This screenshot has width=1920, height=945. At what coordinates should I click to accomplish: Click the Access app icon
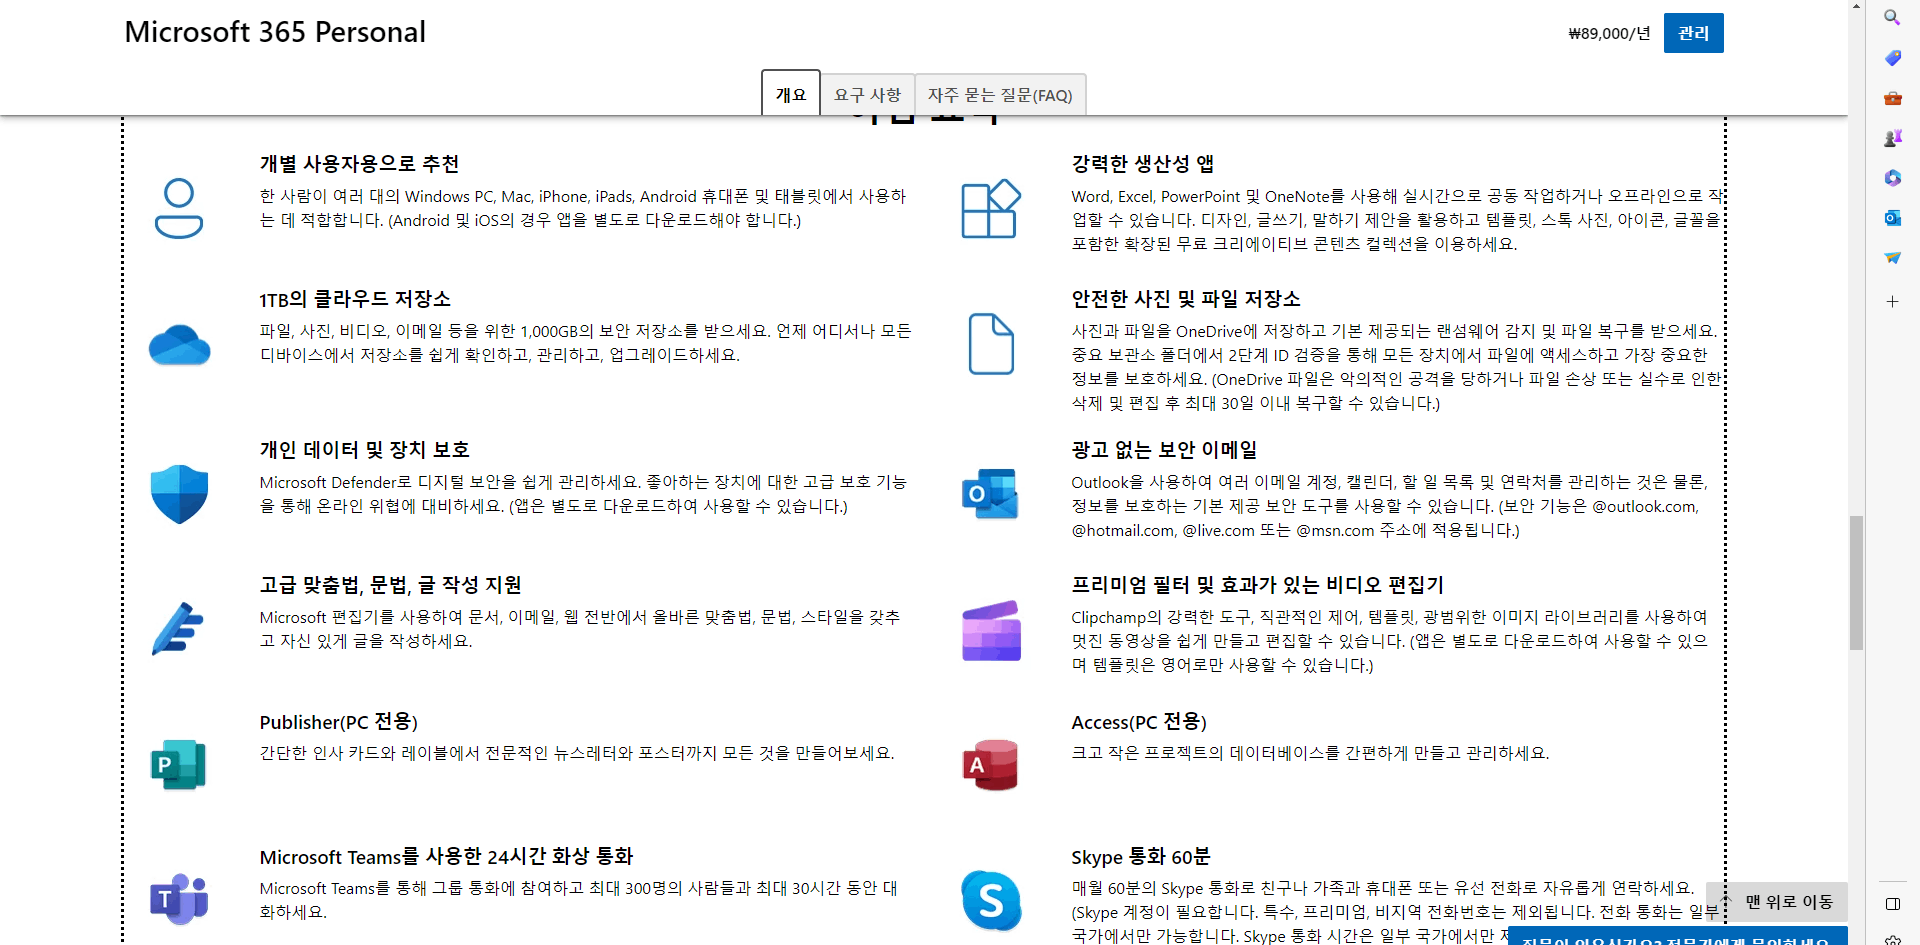coord(990,765)
